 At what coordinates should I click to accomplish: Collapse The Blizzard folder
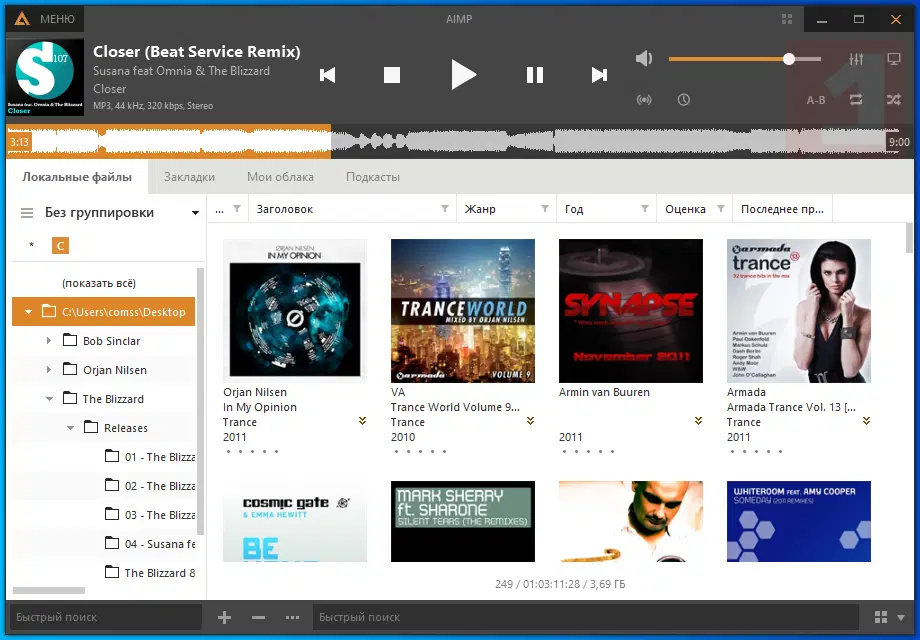(x=49, y=399)
